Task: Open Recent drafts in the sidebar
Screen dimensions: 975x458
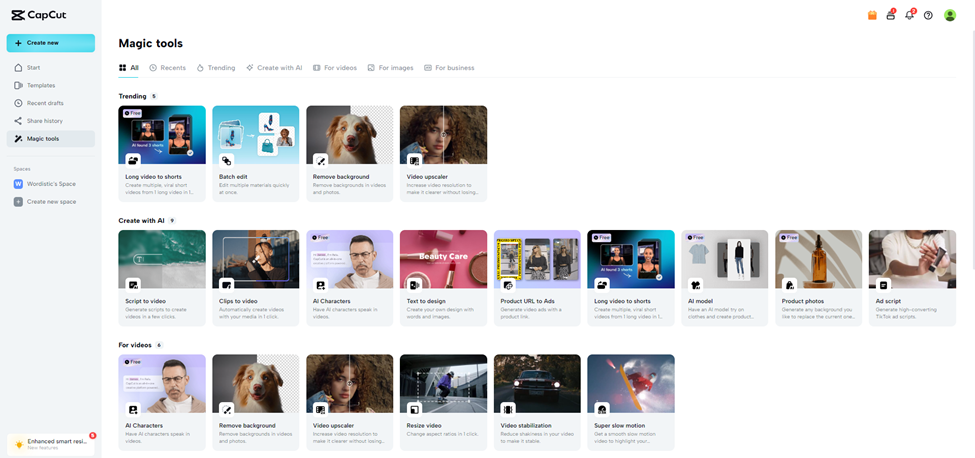Action: (51, 103)
